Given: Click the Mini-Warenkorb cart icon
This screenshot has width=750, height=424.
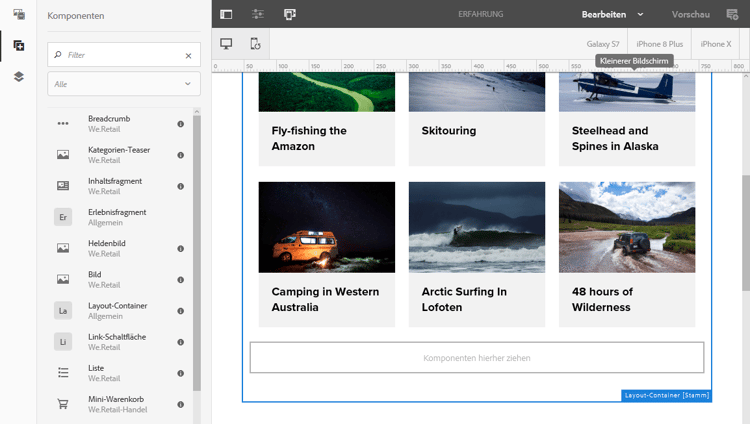Looking at the screenshot, I should pos(63,404).
